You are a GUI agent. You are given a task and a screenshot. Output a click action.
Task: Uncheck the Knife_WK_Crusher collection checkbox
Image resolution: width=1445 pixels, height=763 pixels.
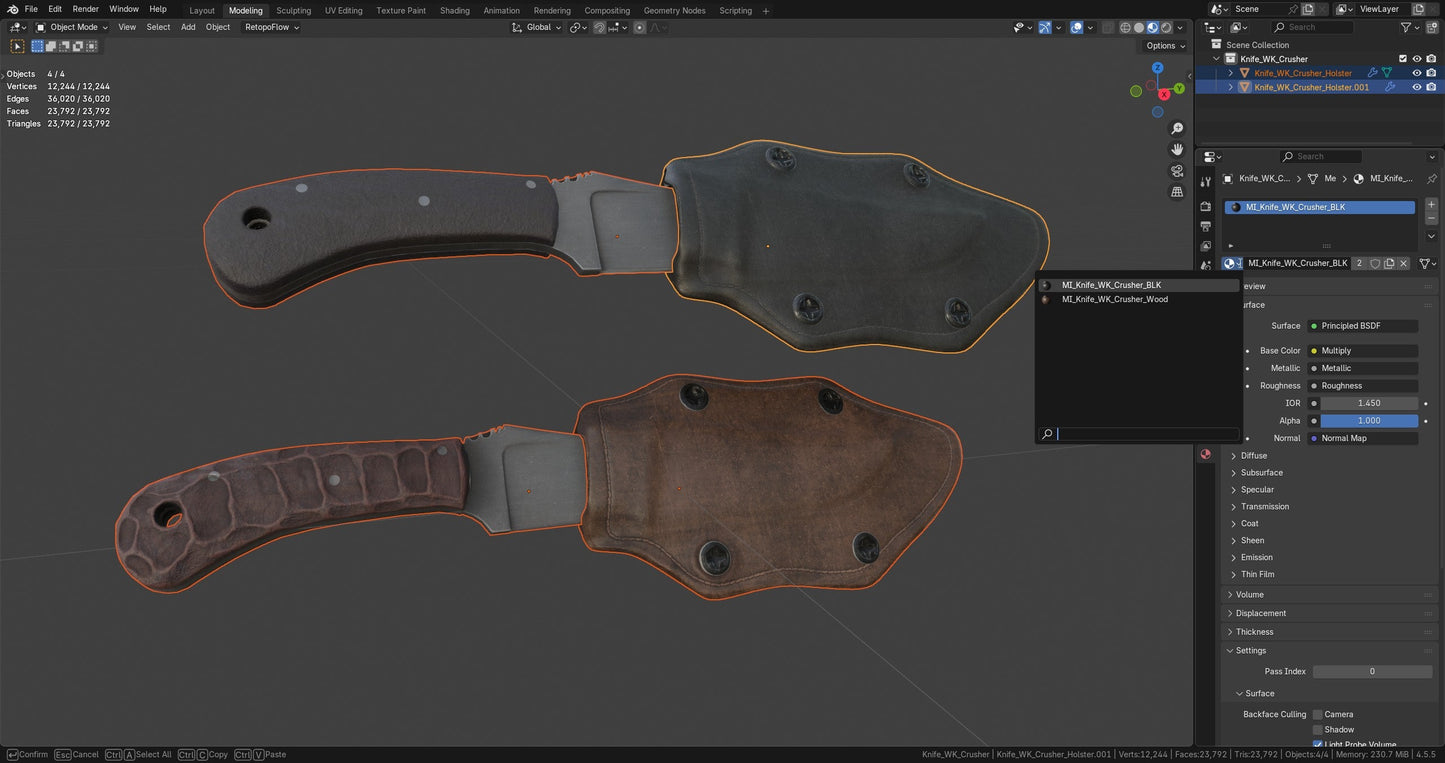tap(1403, 58)
